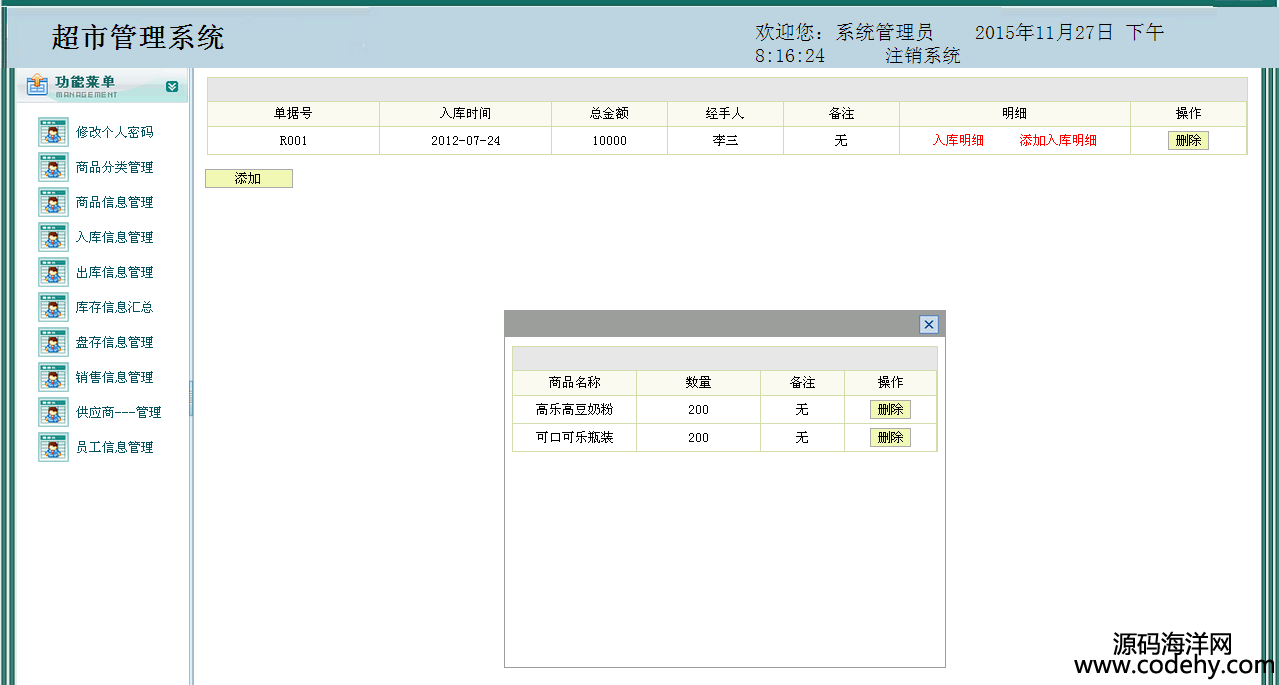Click the 出库信息管理 sidebar icon
The height and width of the screenshot is (685, 1279).
53,272
